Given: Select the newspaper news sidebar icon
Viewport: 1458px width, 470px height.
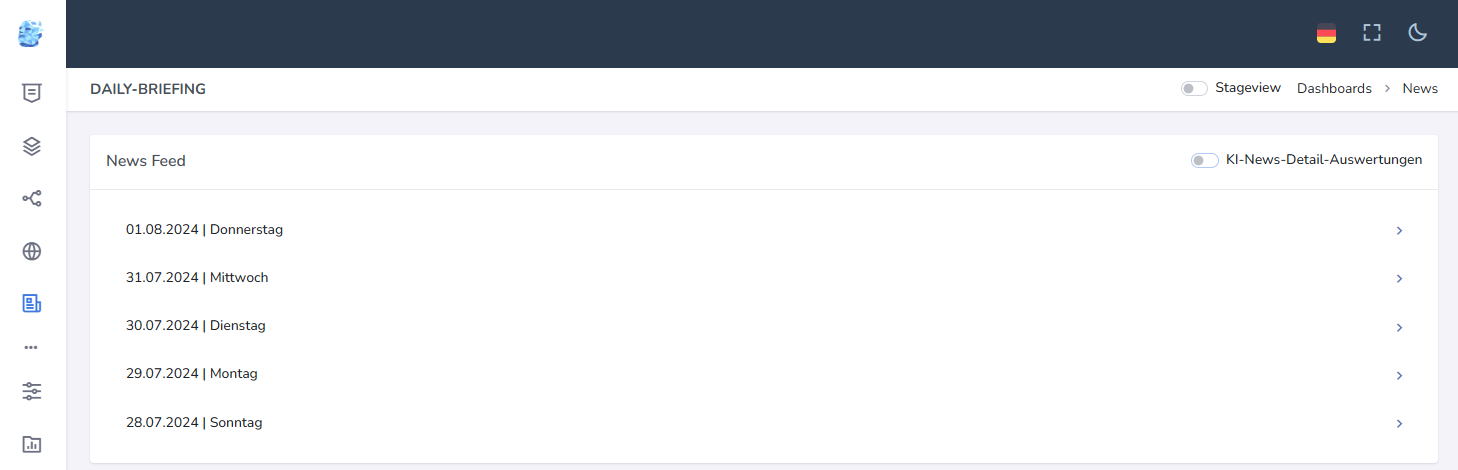Looking at the screenshot, I should (32, 303).
